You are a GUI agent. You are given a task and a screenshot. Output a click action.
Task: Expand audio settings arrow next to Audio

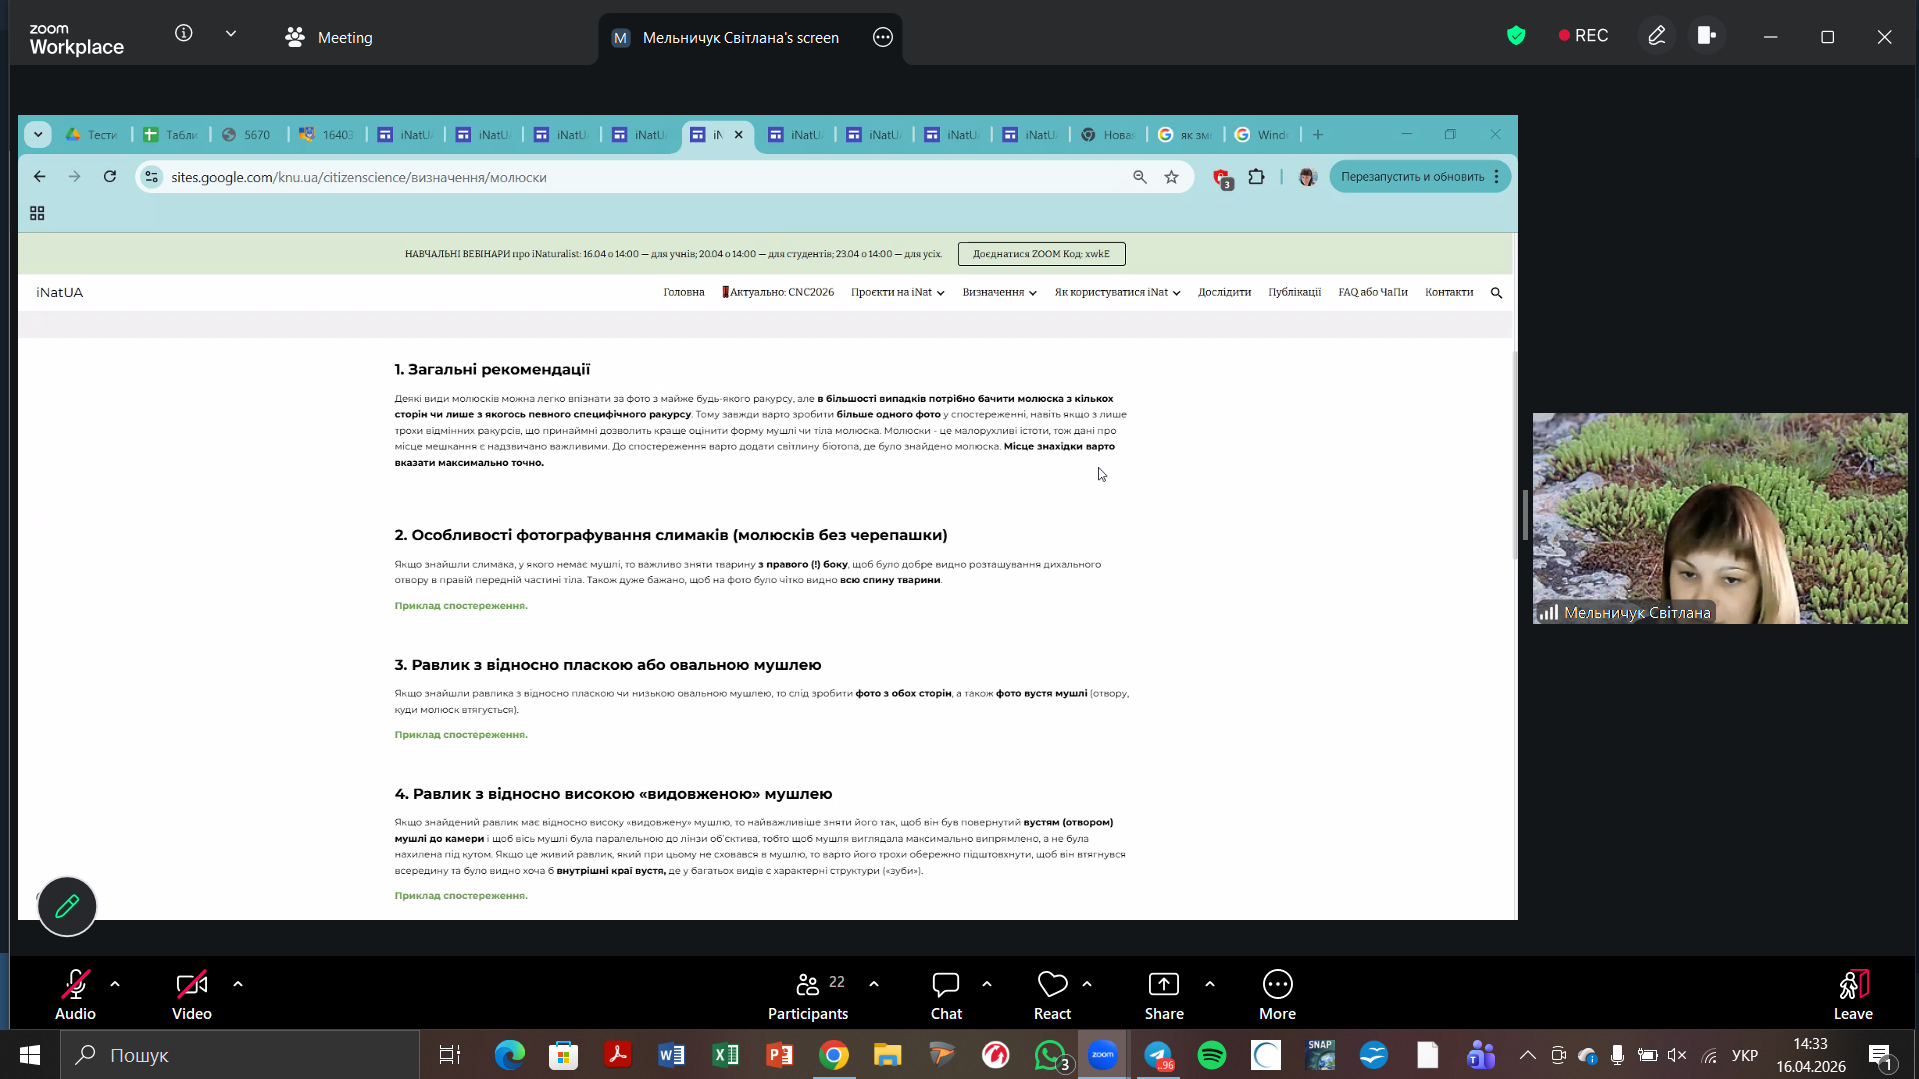click(115, 984)
